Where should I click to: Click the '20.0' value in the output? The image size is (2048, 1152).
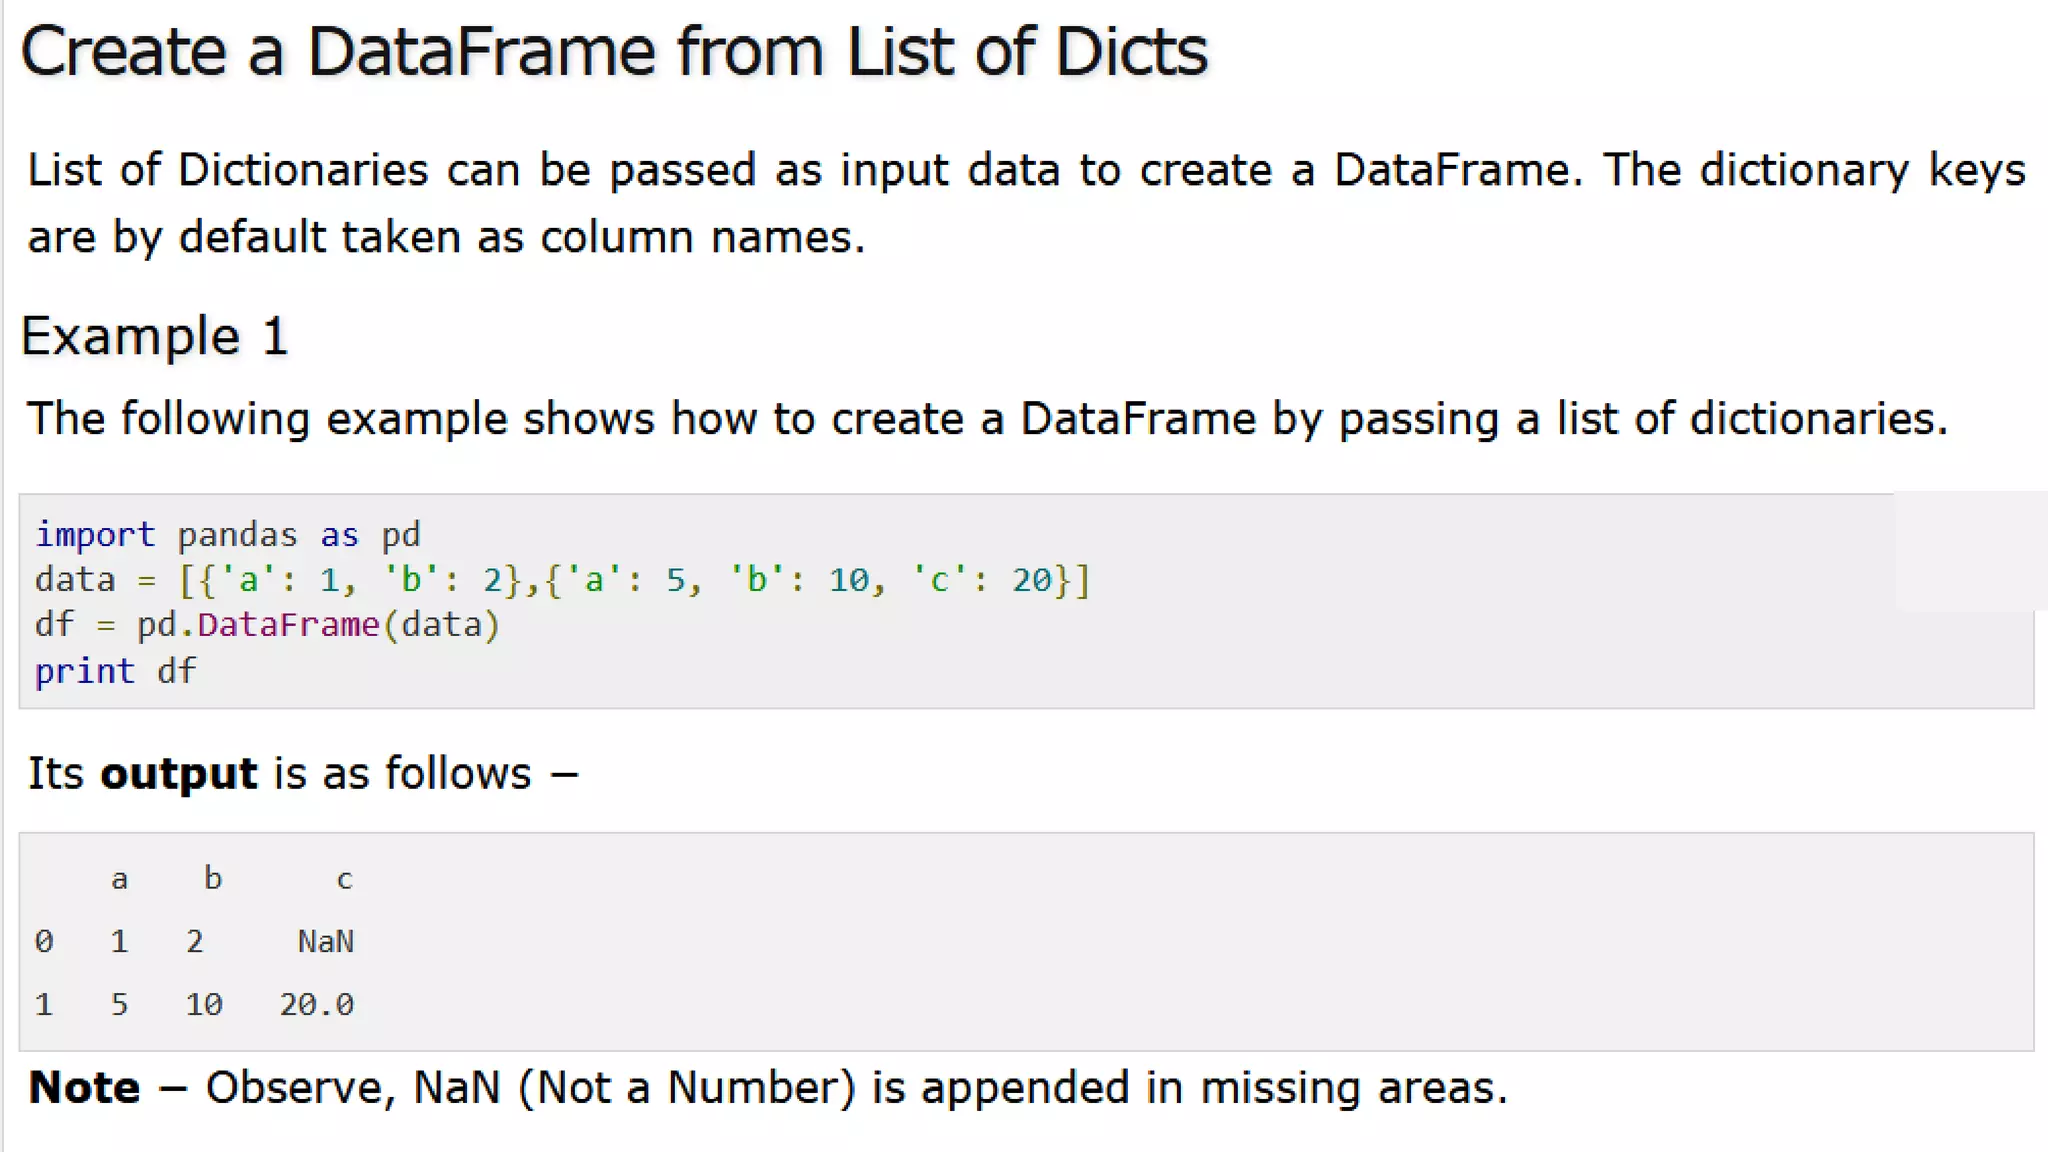point(317,1004)
